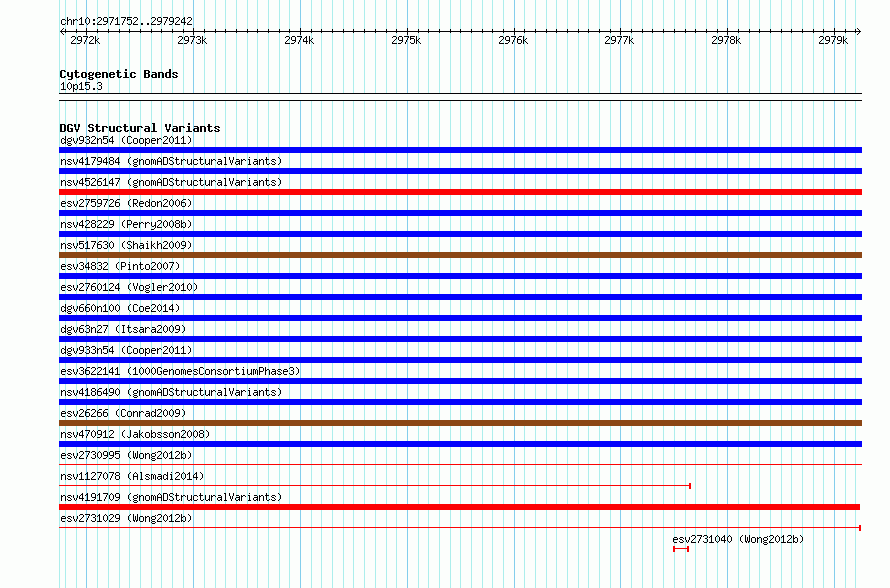
Task: Click the nsv428229 (Perry2008b) label
Action: pyautogui.click(x=126, y=224)
